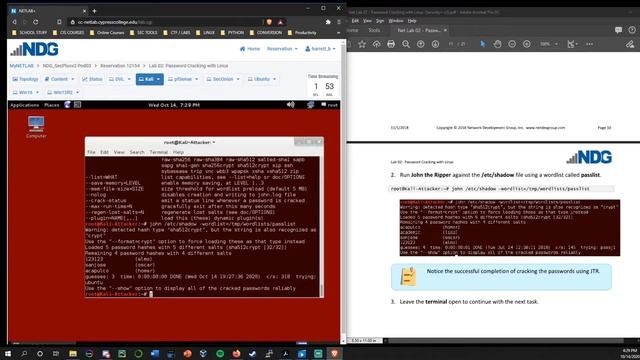
Task: Open the LINUX bookmarks folder
Action: point(205,33)
